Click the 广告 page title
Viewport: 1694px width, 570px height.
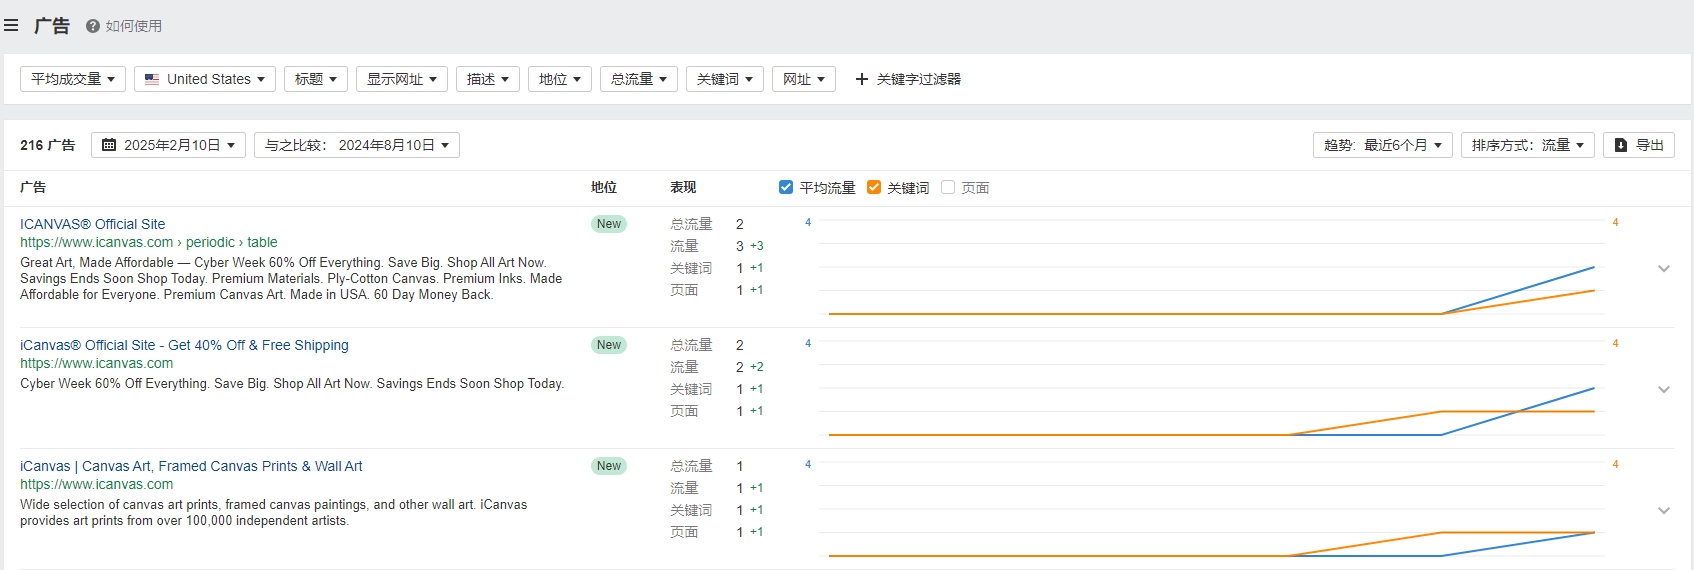(52, 26)
